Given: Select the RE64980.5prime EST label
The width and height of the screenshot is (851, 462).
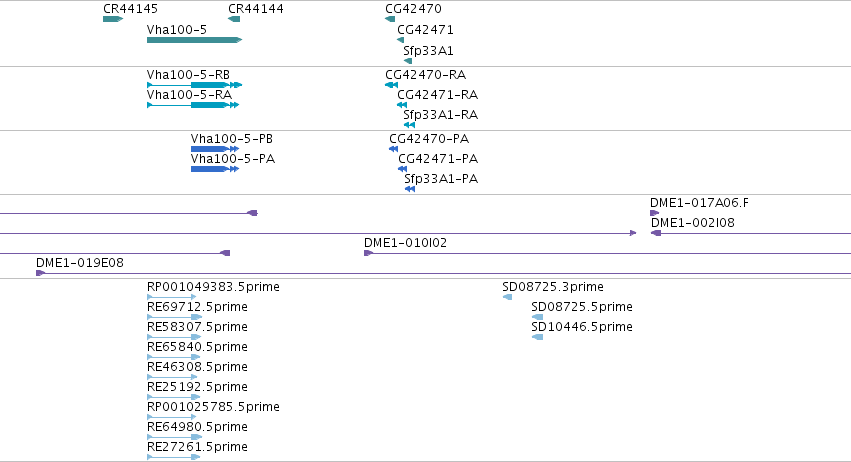Looking at the screenshot, I should [x=198, y=427].
